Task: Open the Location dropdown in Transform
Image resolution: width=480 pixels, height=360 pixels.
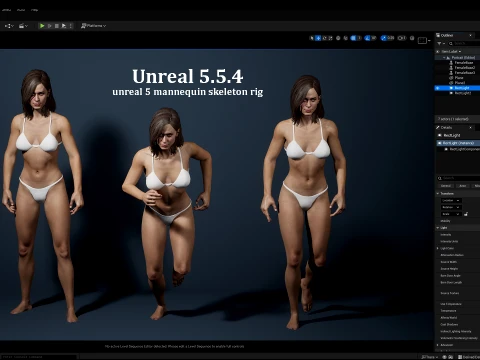Action: point(451,201)
